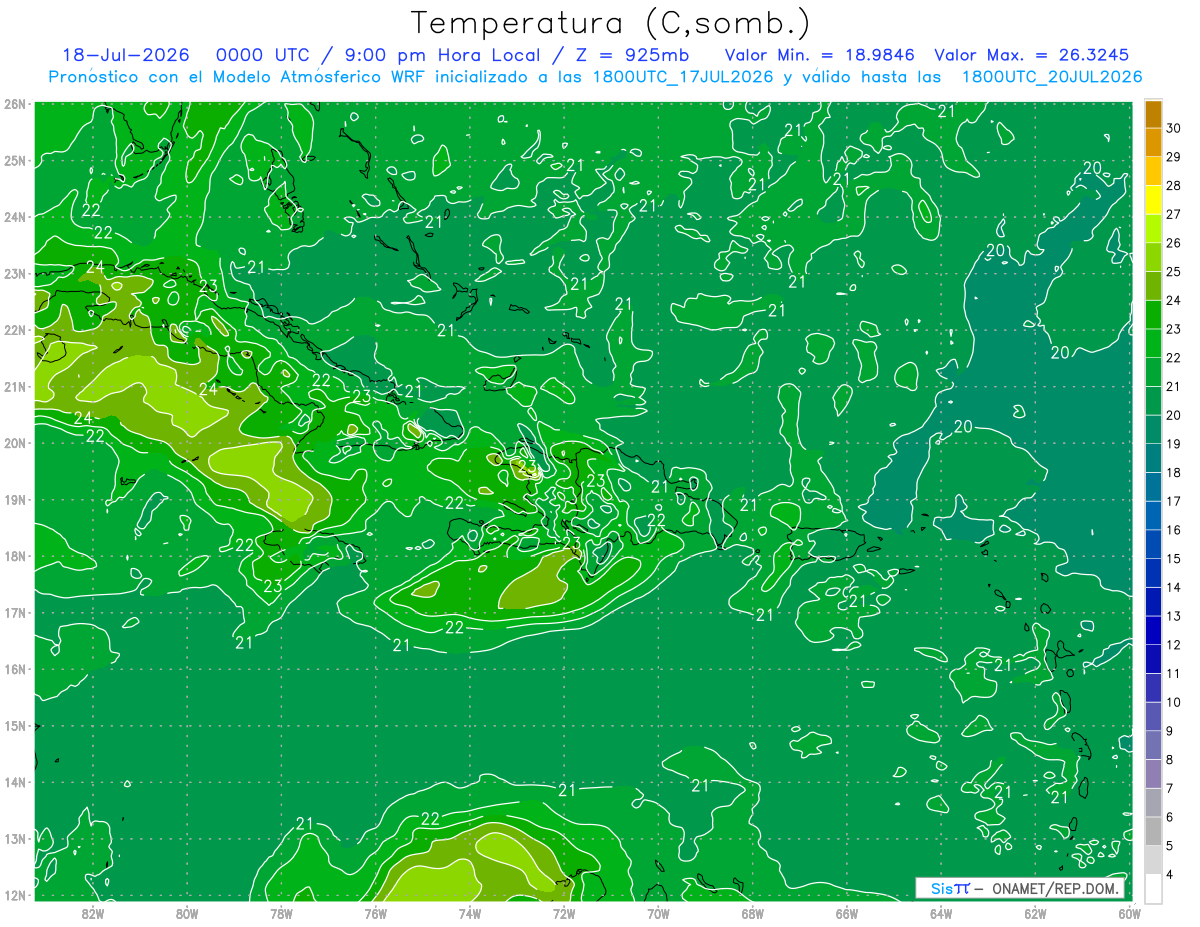Click the color scale label '16'
The height and width of the screenshot is (927, 1200).
click(x=1174, y=530)
